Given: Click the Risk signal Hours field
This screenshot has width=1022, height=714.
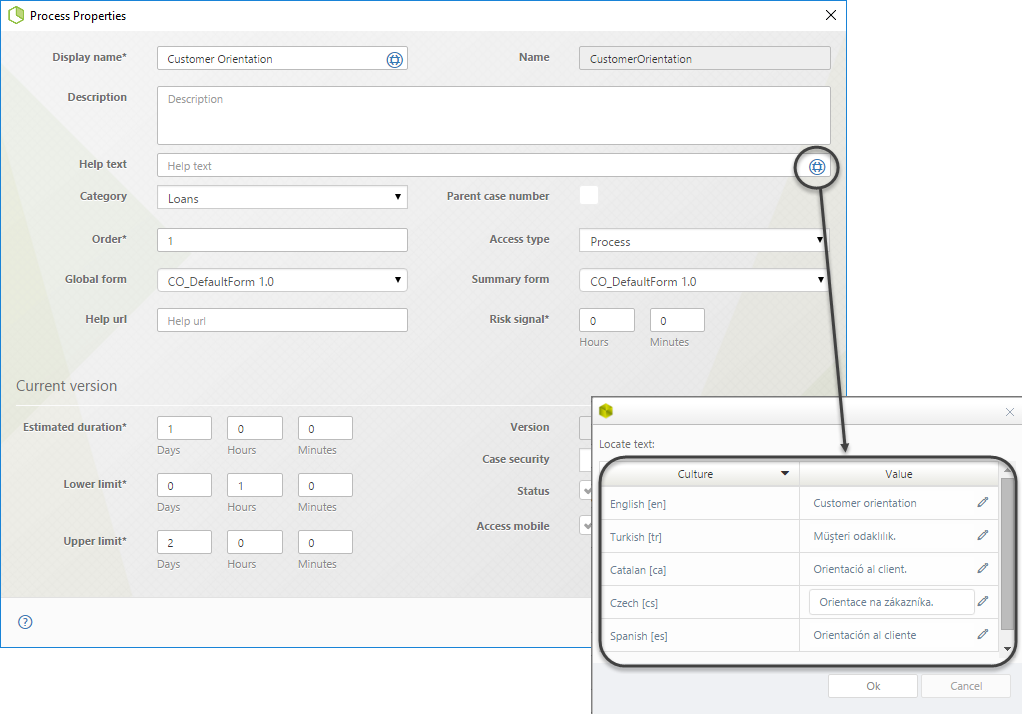Looking at the screenshot, I should [x=607, y=320].
